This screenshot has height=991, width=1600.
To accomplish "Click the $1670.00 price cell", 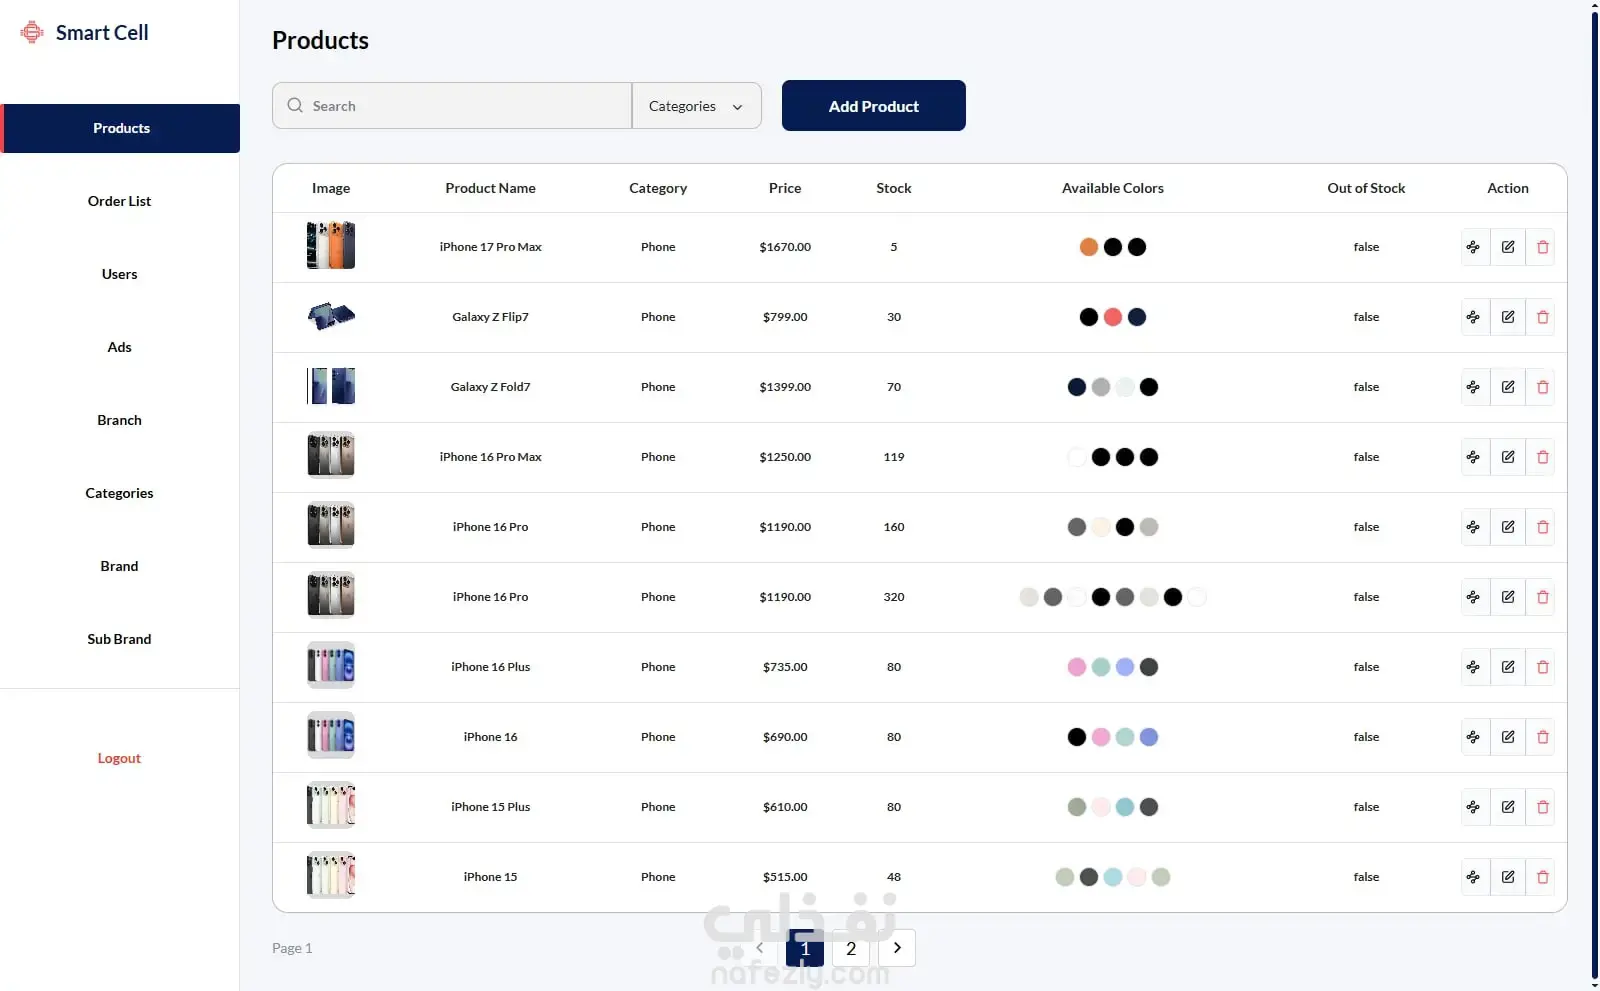I will click(x=785, y=247).
